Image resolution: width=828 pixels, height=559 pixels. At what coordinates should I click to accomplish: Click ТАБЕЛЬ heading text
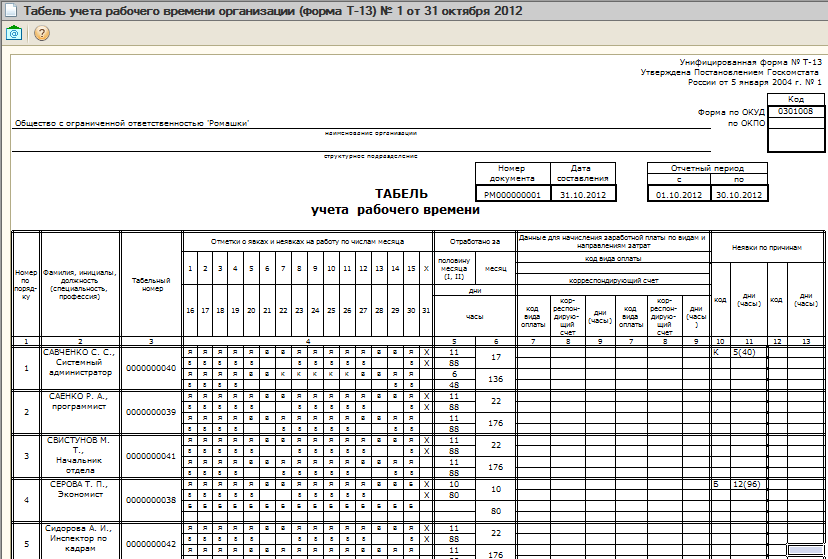(401, 194)
